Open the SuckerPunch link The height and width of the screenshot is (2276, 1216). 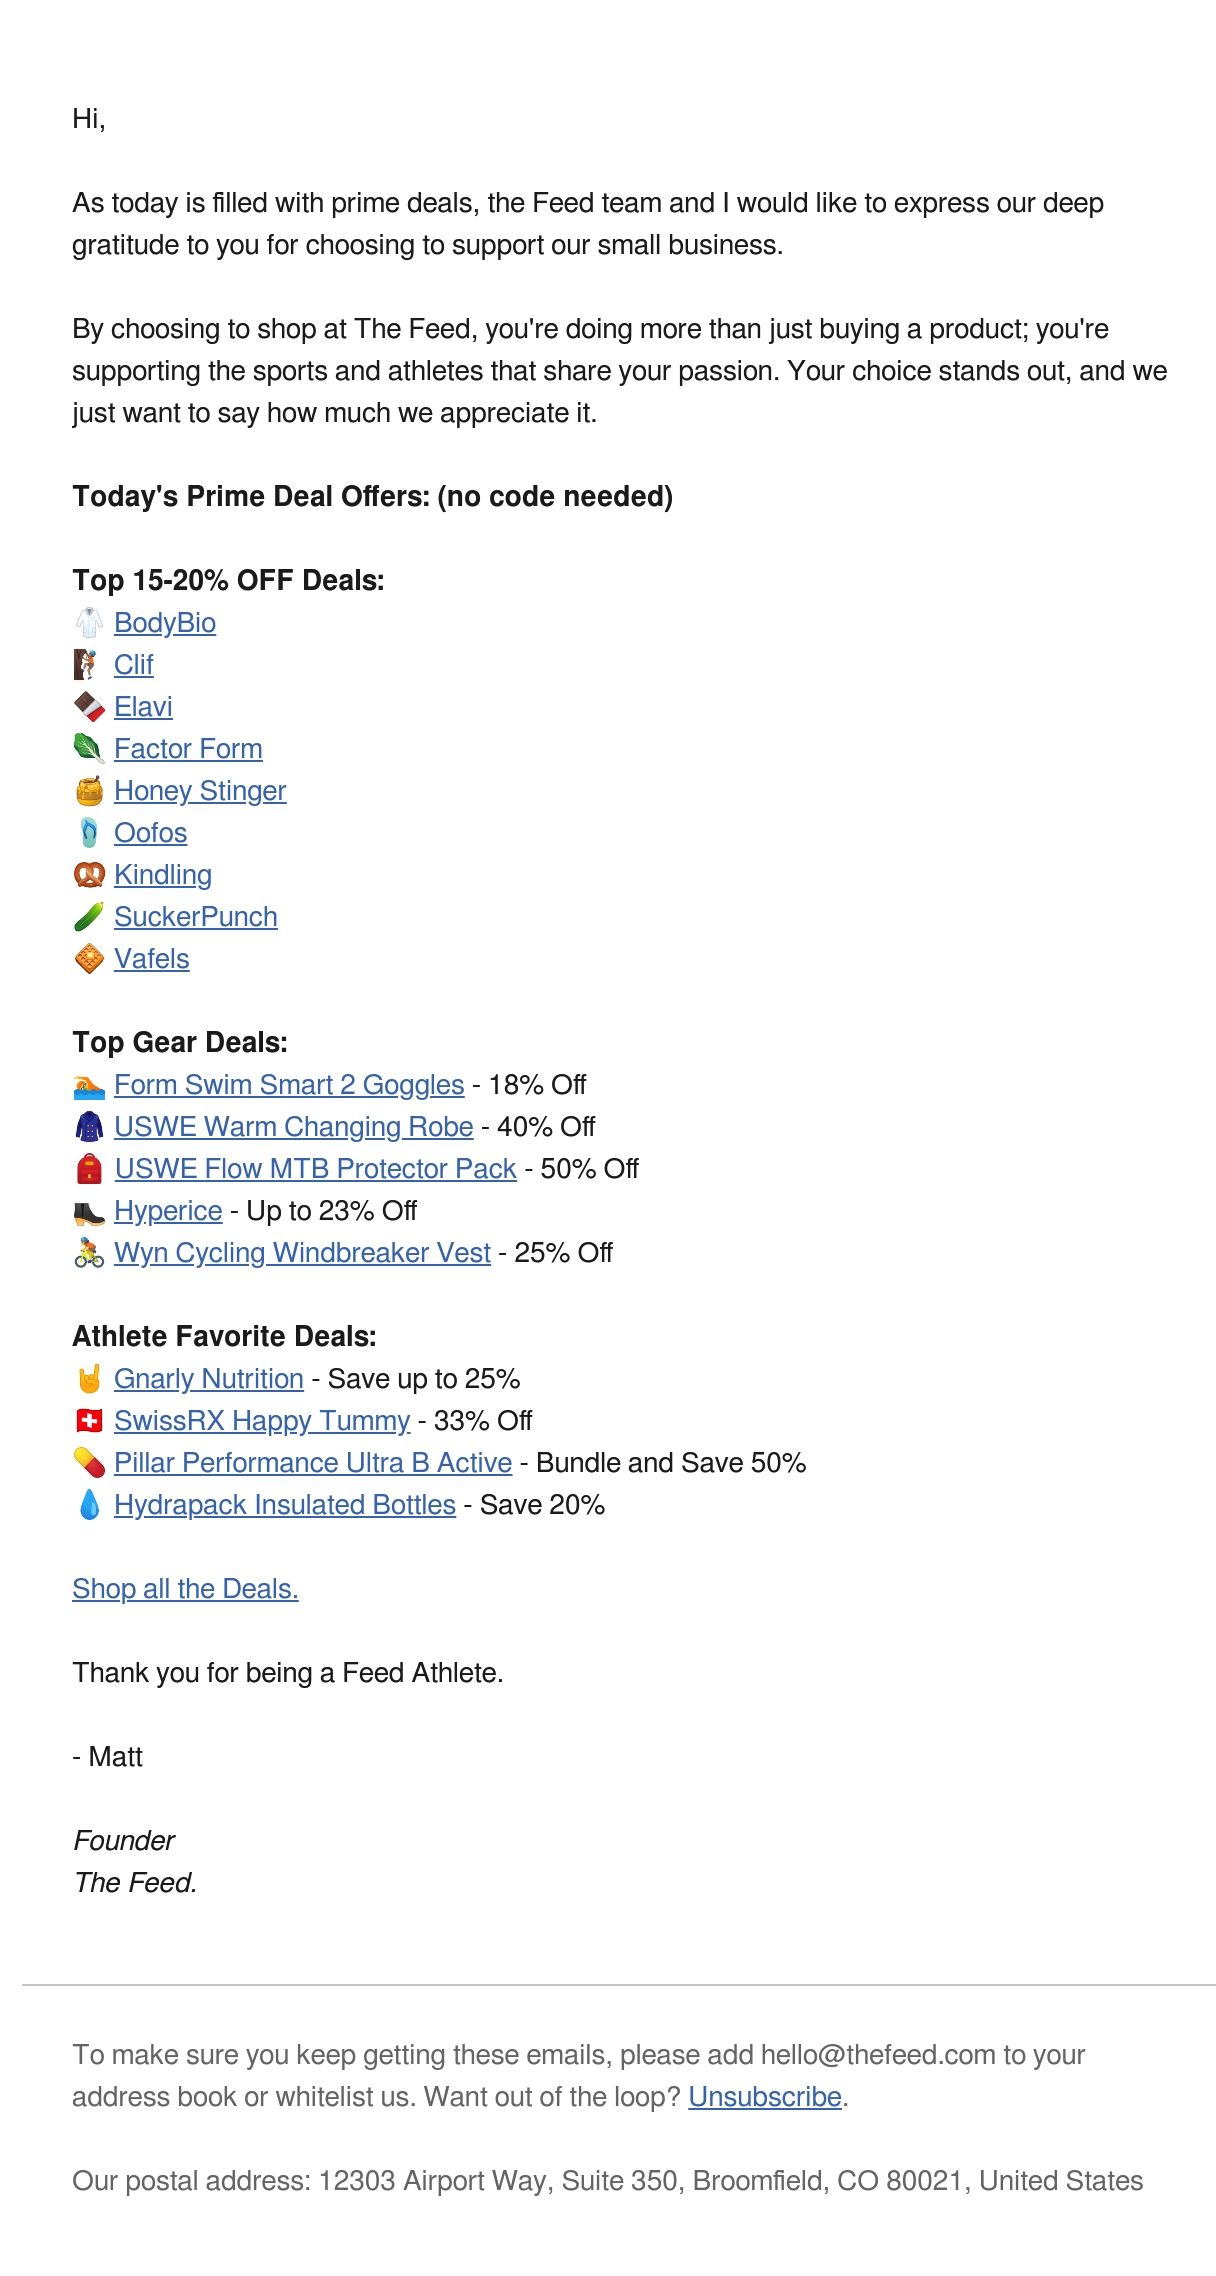click(196, 917)
